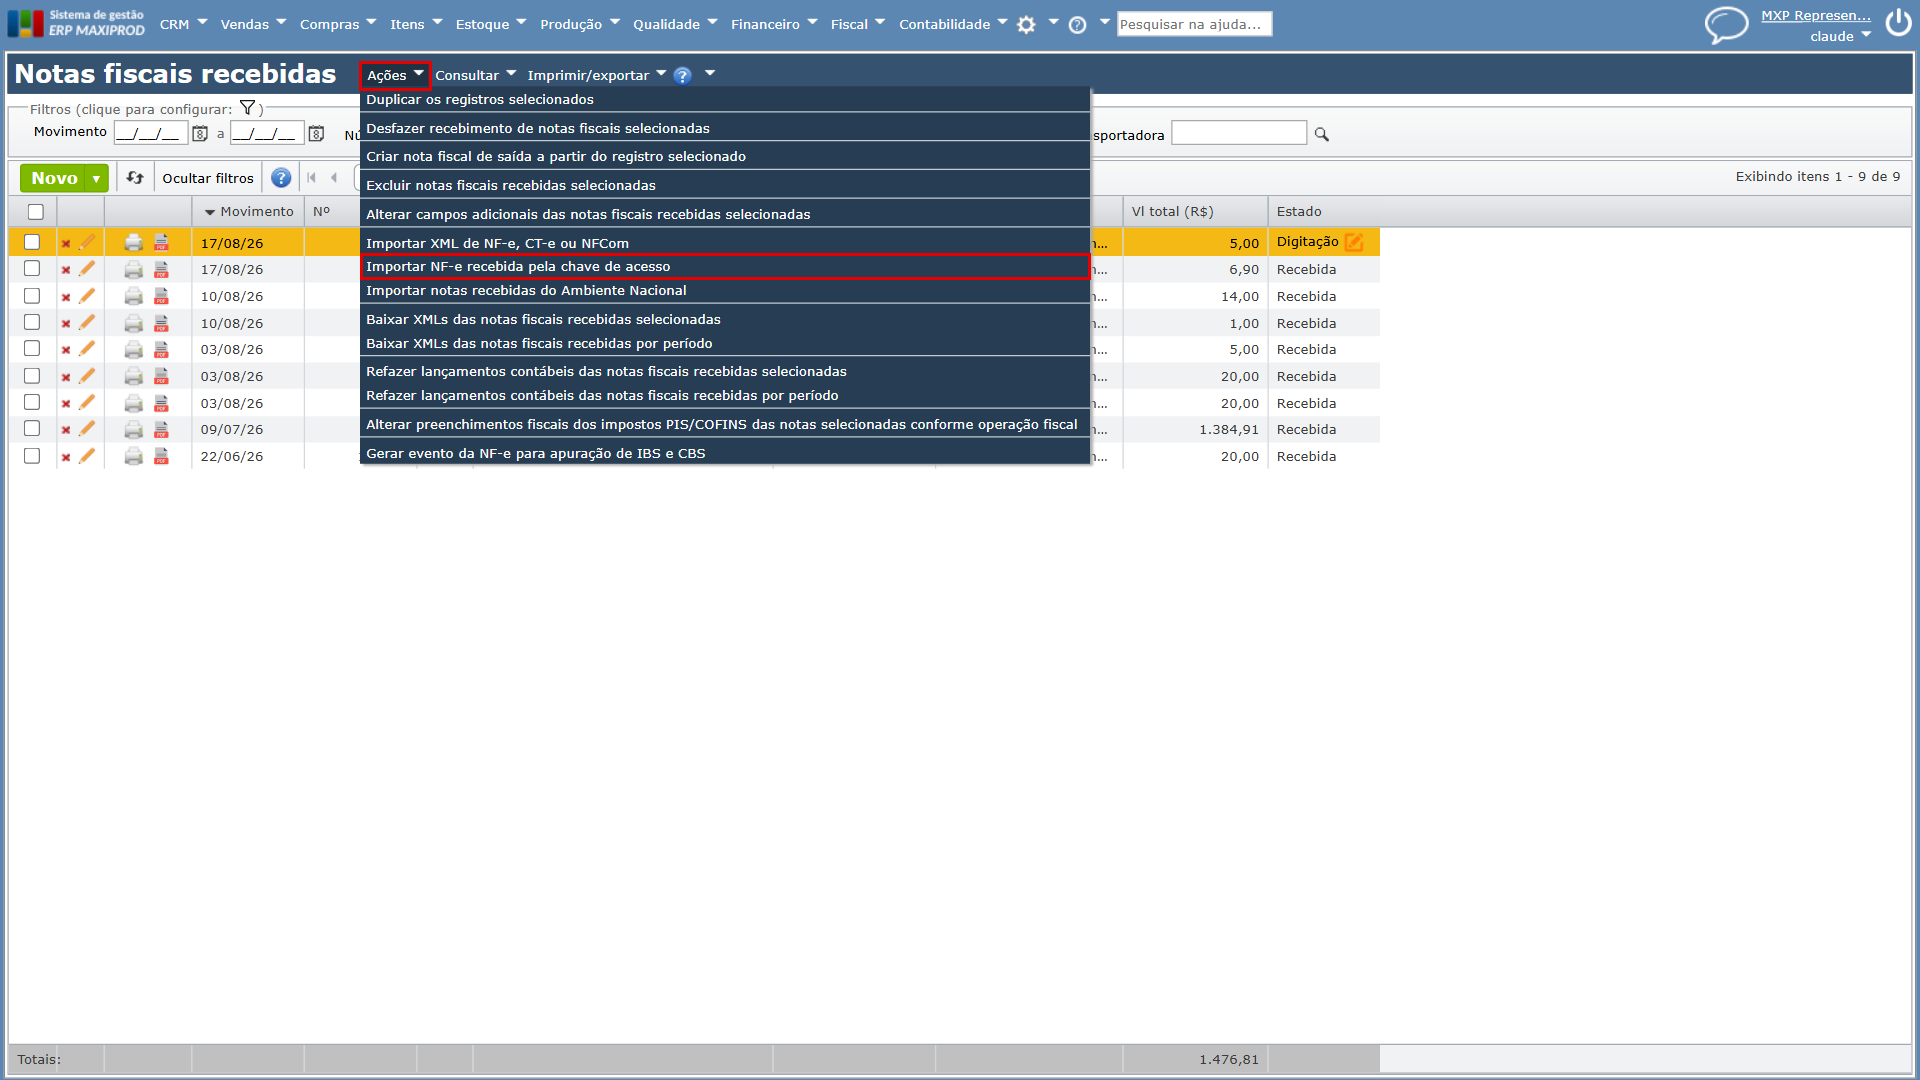1920x1080 pixels.
Task: Edit the 09/07/26 row with pencil icon
Action: pos(87,429)
